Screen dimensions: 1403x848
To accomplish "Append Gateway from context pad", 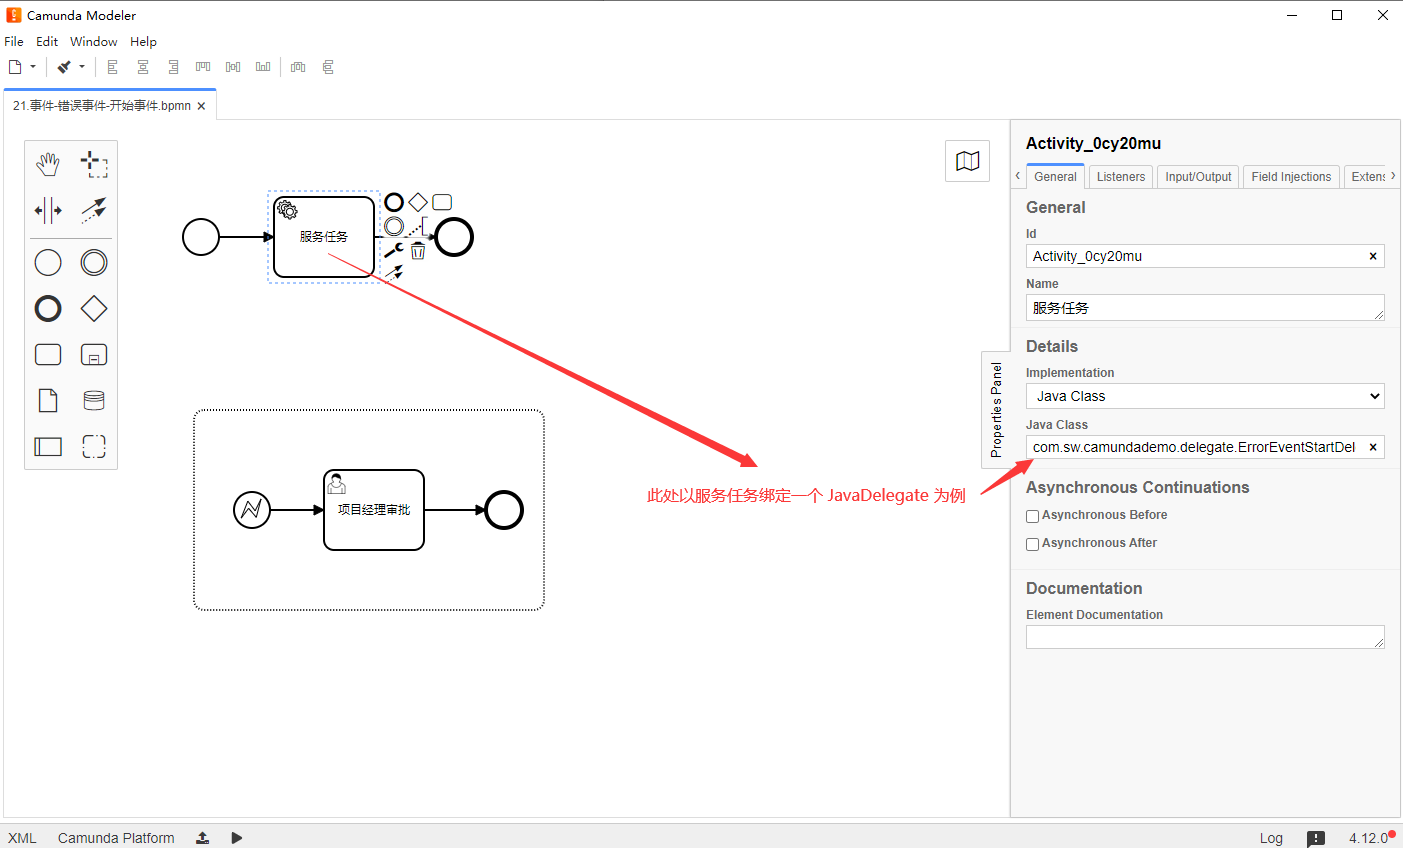I will click(418, 203).
